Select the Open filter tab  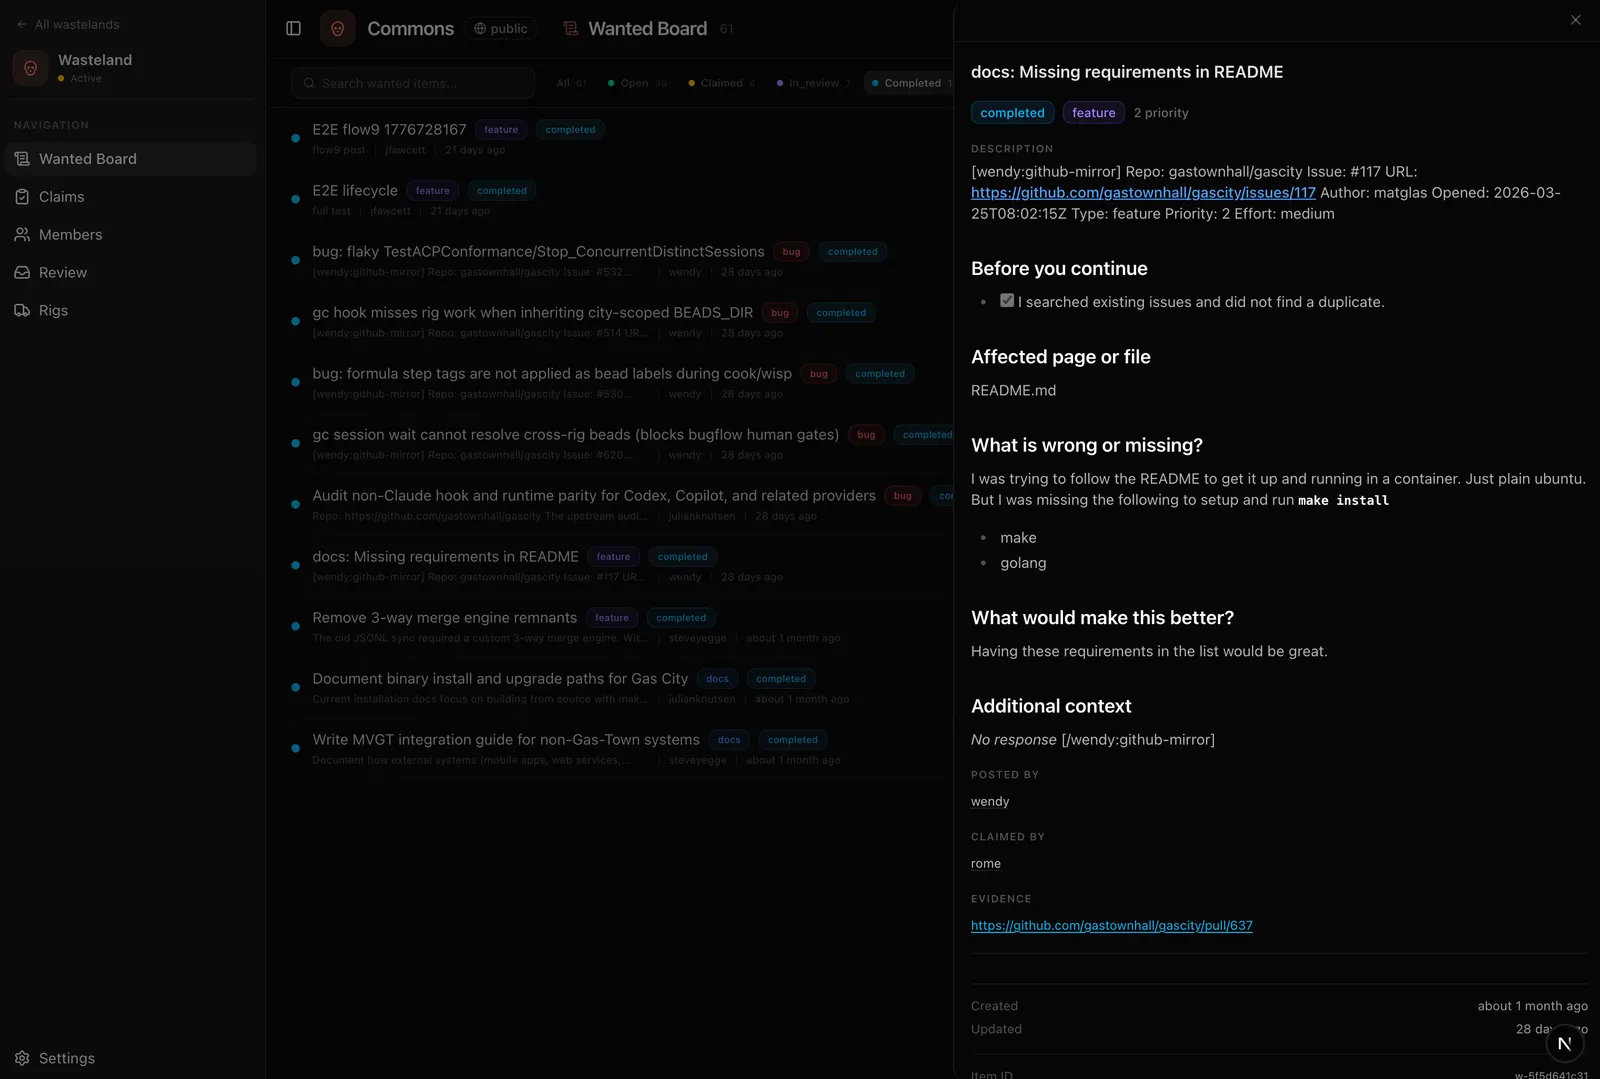(x=637, y=83)
